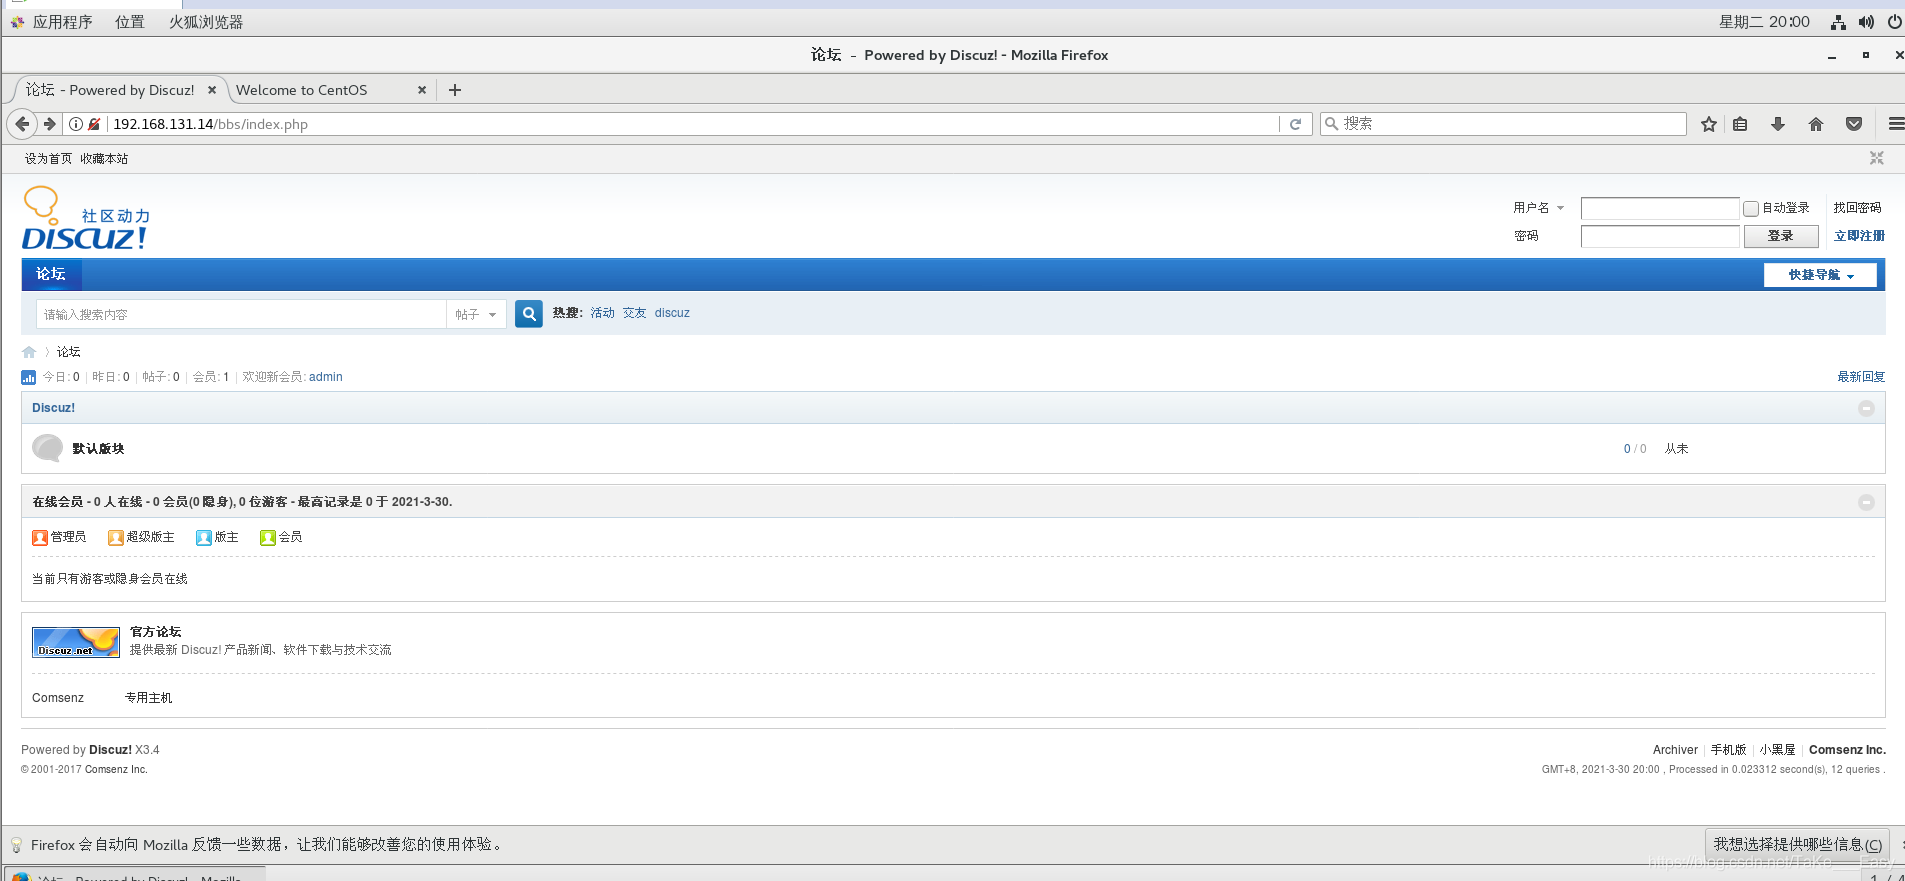The image size is (1905, 881).
Task: Click the forum search content field
Action: [x=241, y=314]
